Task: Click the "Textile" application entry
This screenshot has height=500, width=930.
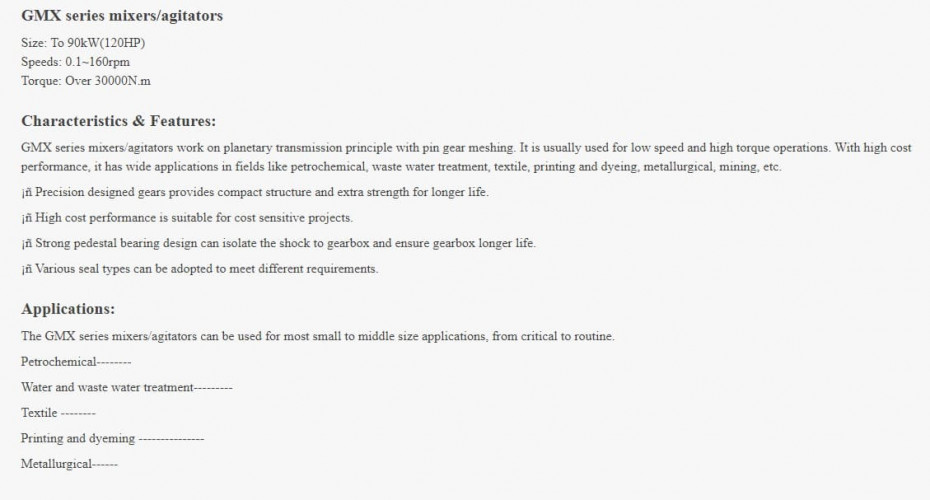Action: (58, 412)
